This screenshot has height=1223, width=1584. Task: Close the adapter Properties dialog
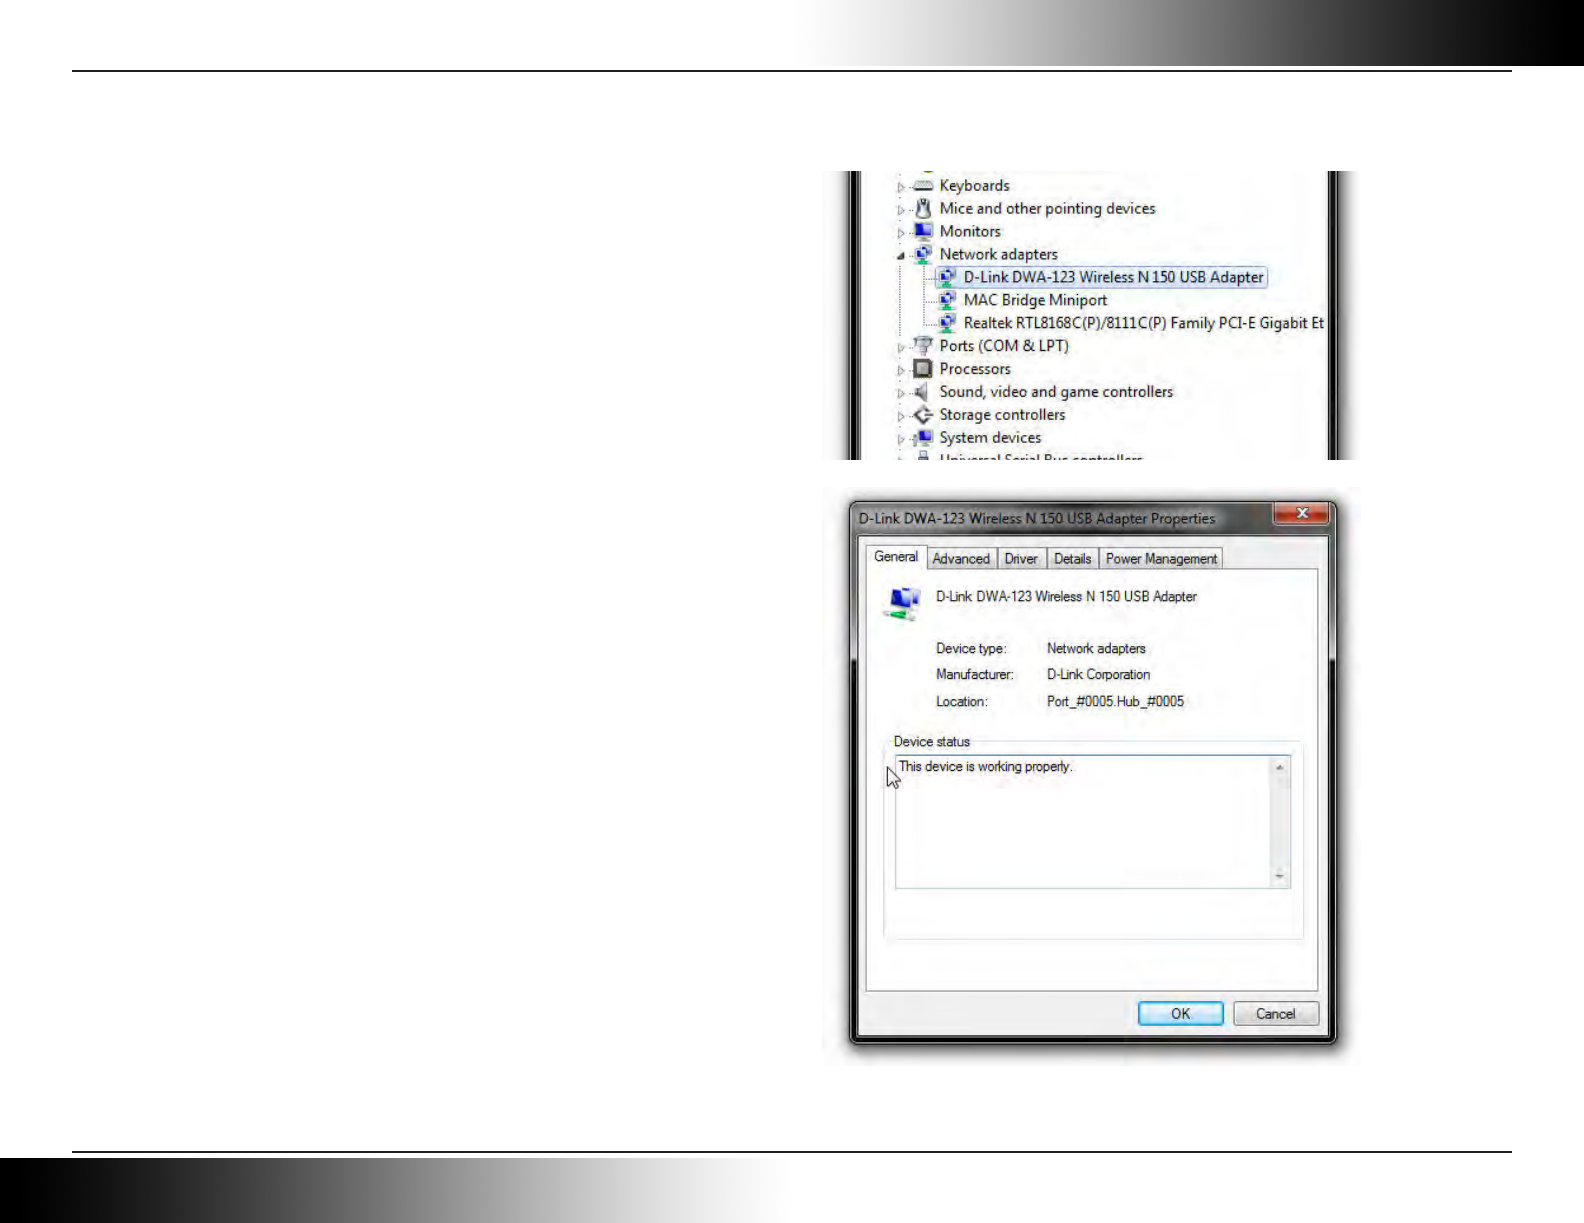click(x=1301, y=513)
